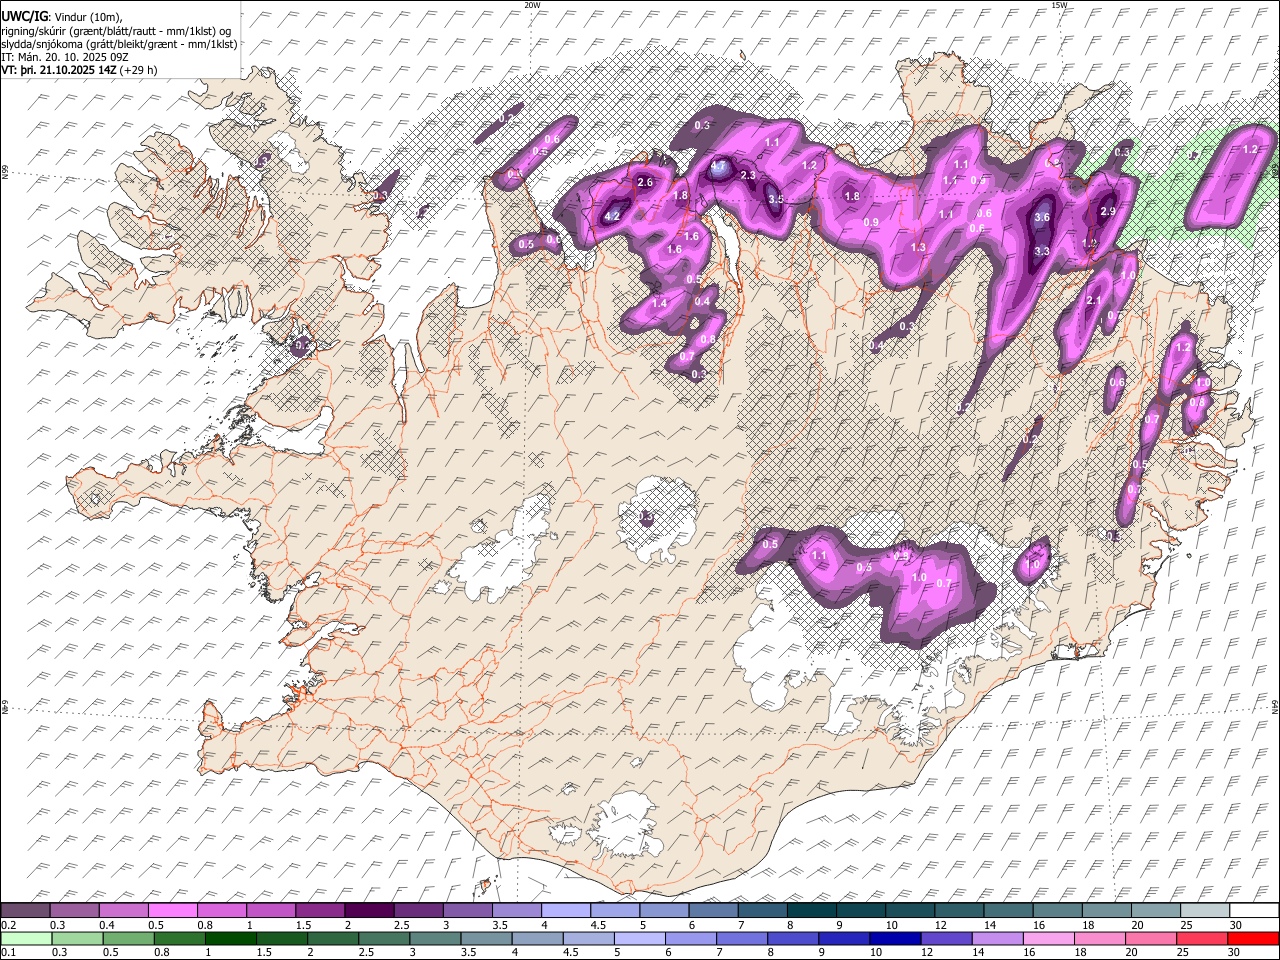Click the bright red swatch ending the rain scale
This screenshot has width=1280, height=960.
point(1252,939)
